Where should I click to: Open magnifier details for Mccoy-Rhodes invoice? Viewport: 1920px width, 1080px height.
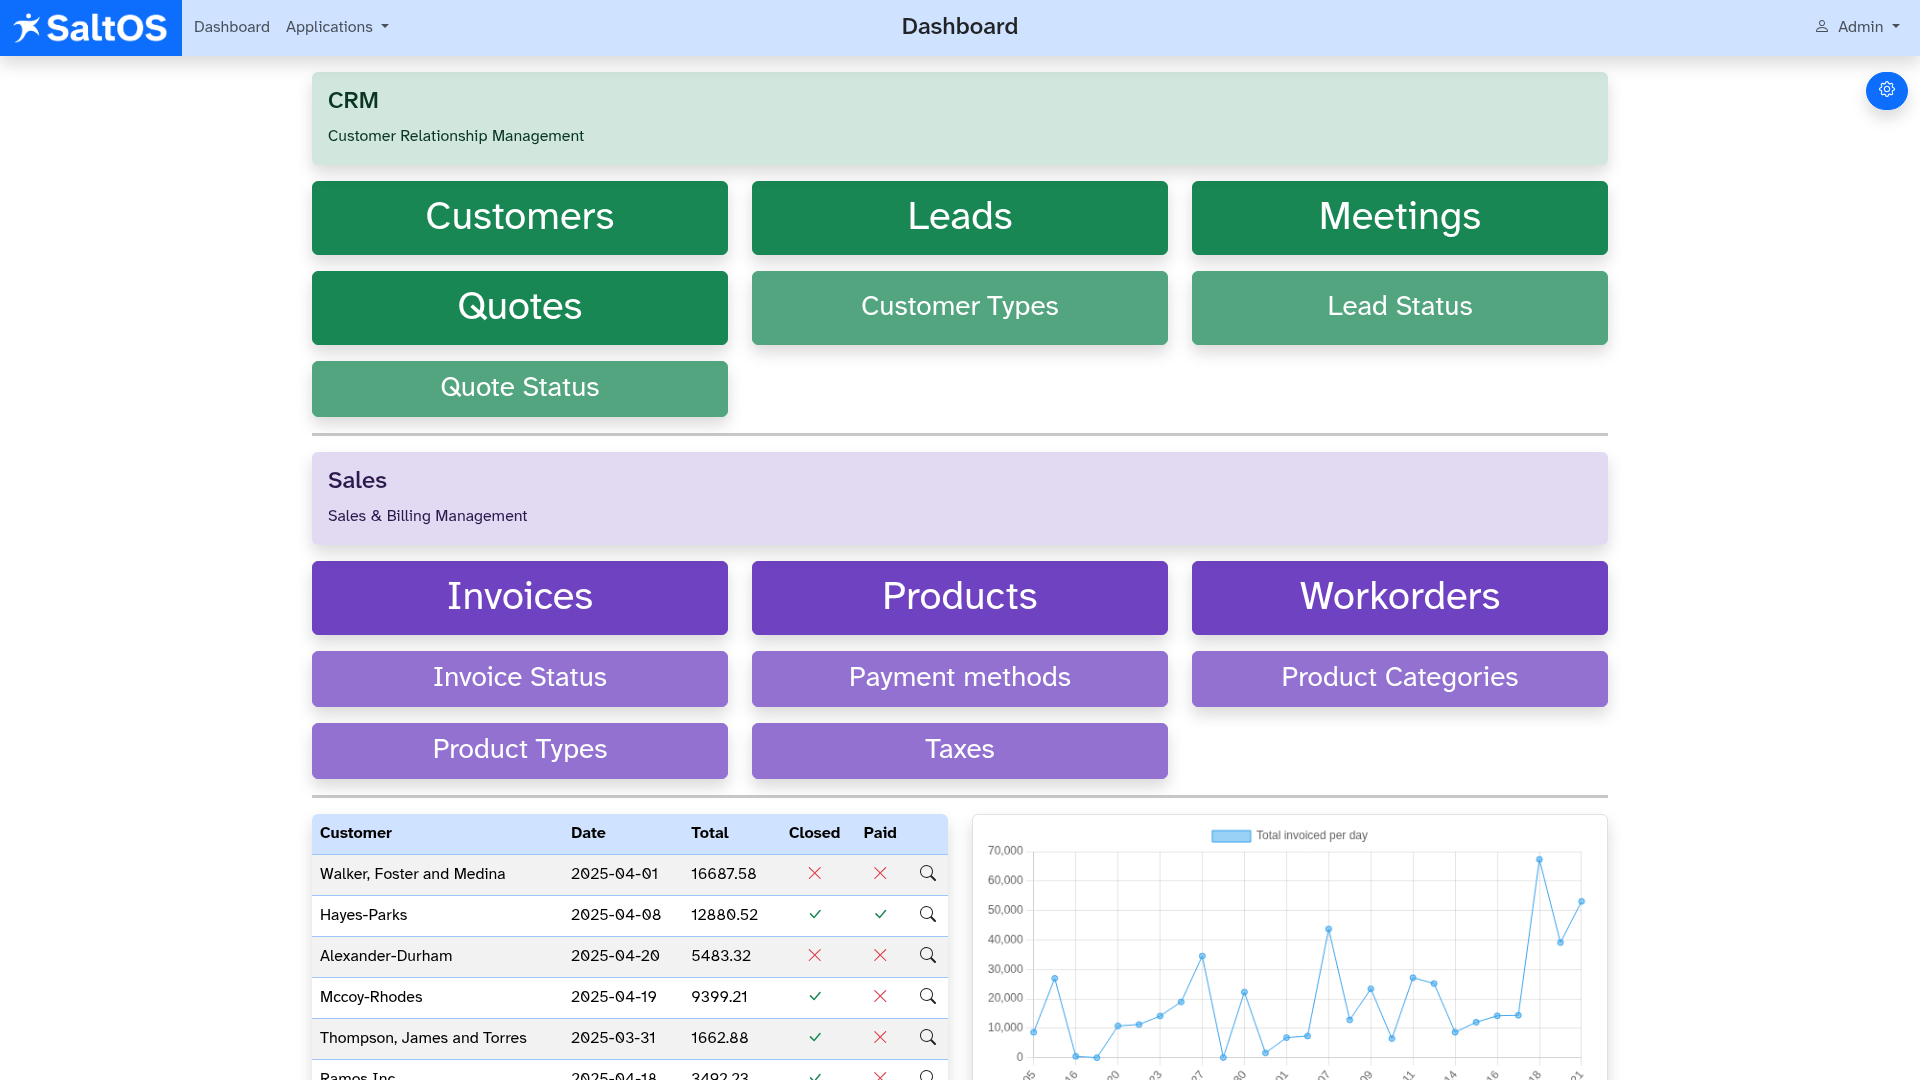click(x=927, y=996)
